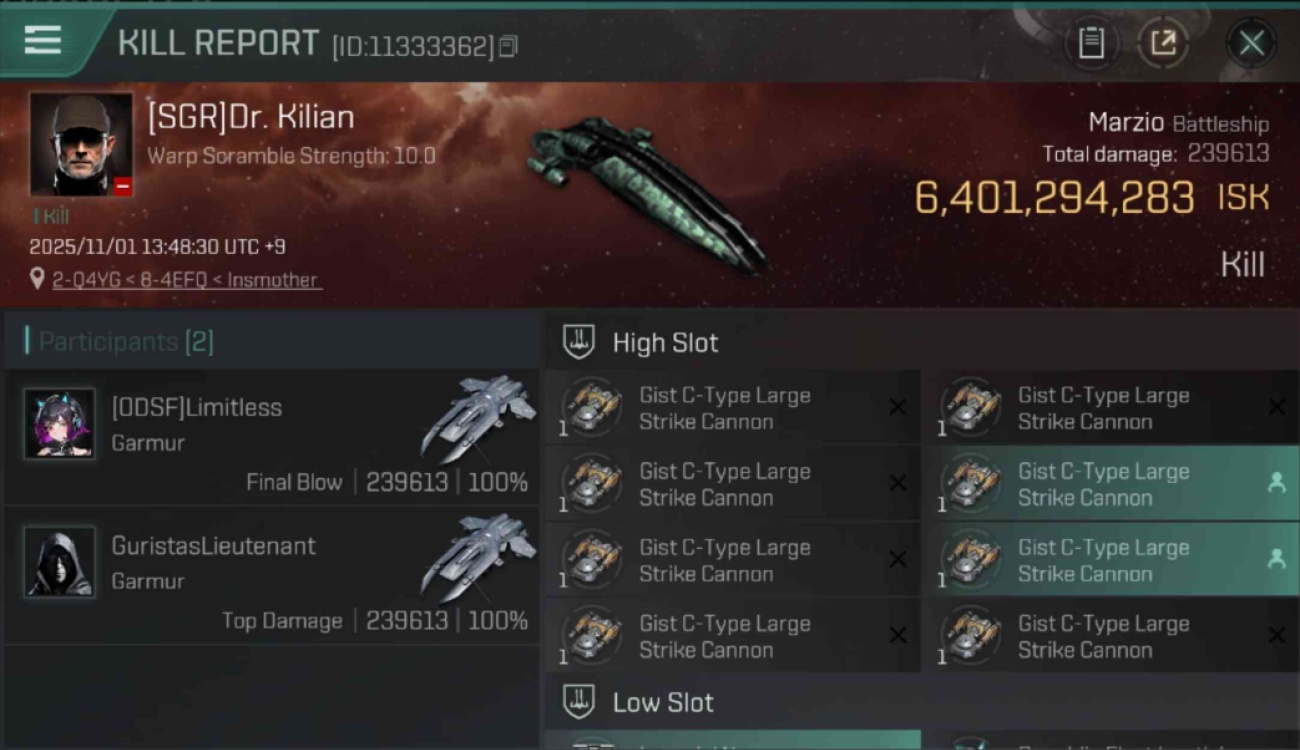Open the hamburger menu icon

pyautogui.click(x=43, y=41)
